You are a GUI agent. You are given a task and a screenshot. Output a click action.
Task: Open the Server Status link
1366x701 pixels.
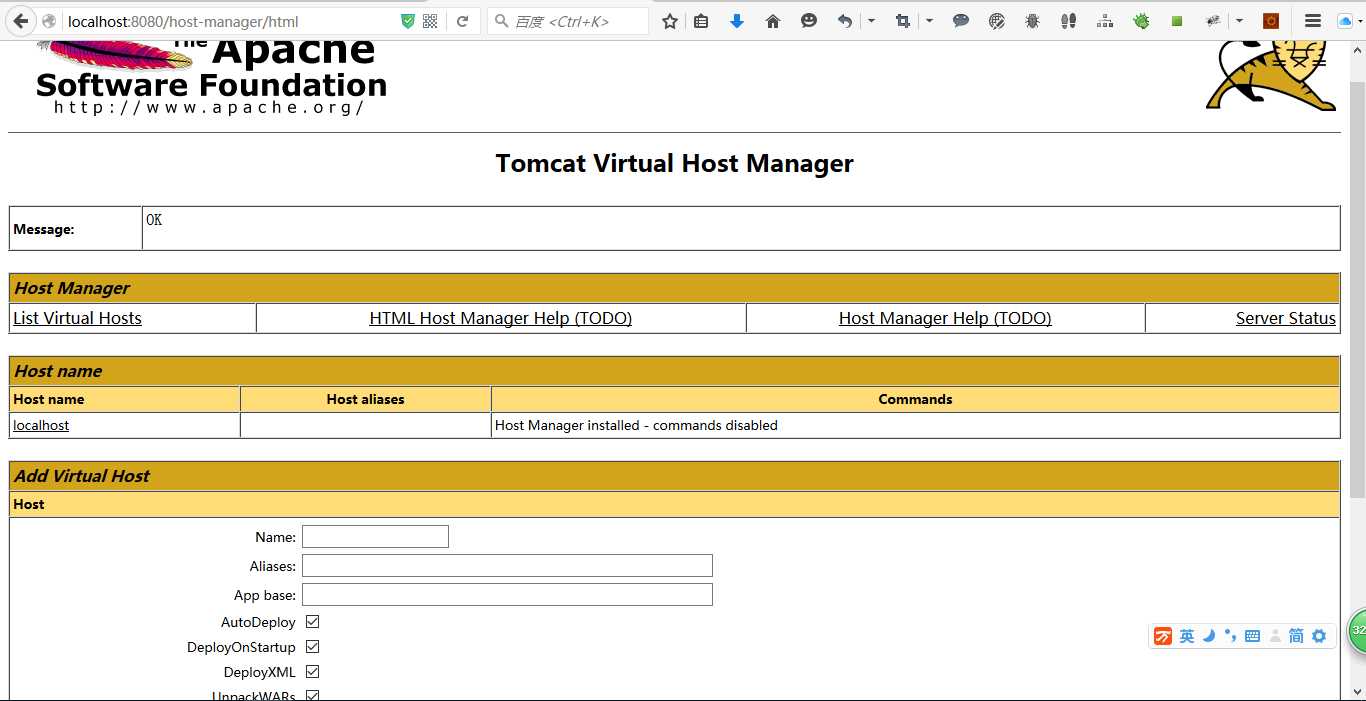(1285, 318)
